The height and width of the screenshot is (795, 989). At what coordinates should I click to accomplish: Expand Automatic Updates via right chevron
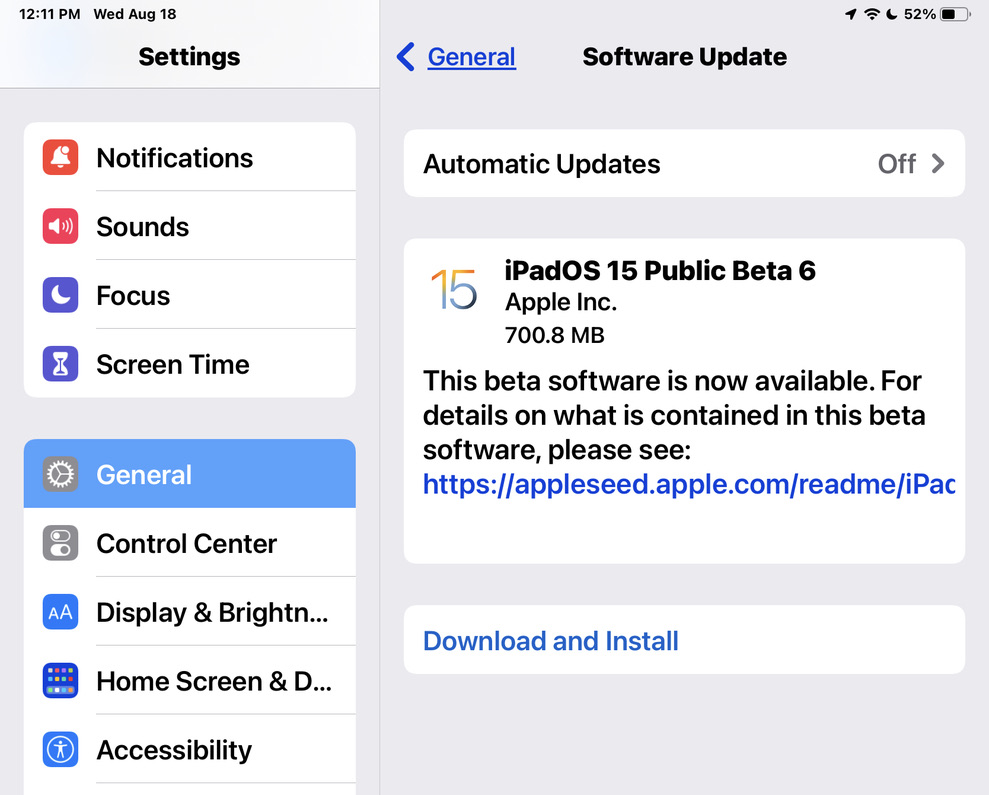click(938, 163)
